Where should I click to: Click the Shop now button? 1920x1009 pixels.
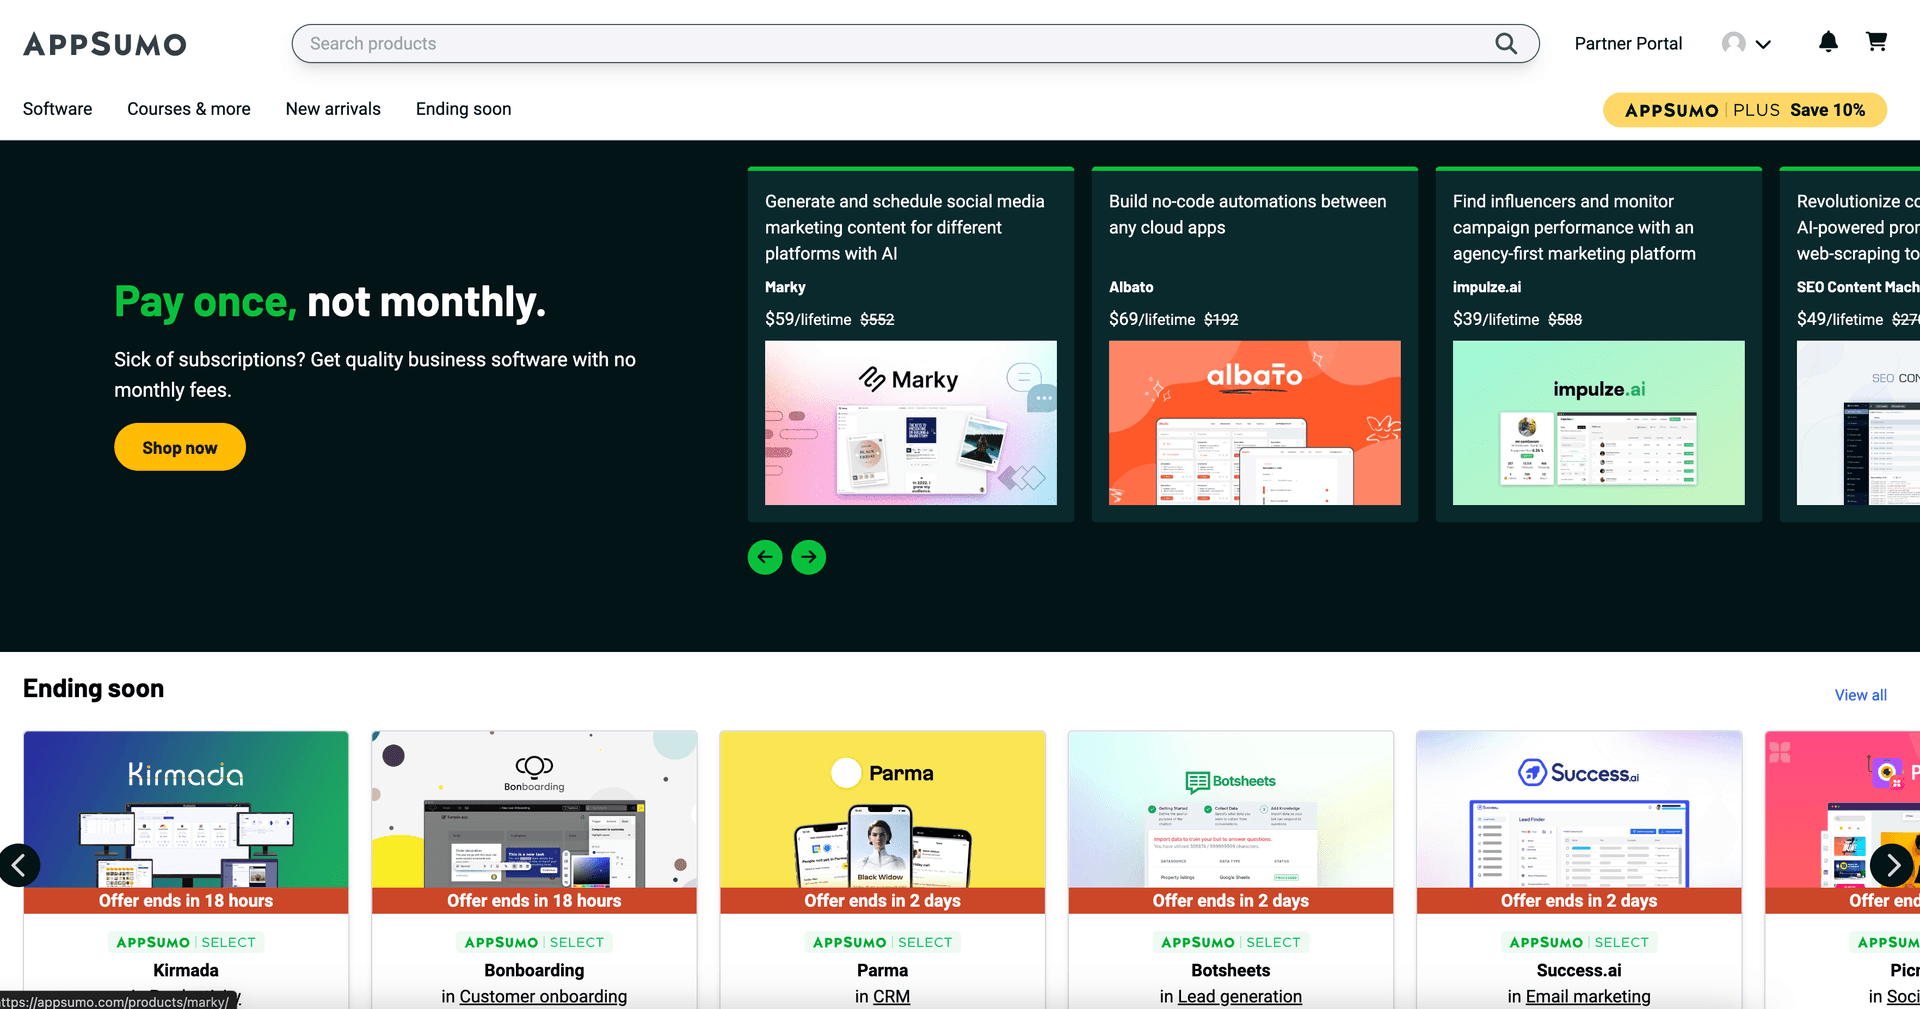[x=180, y=447]
